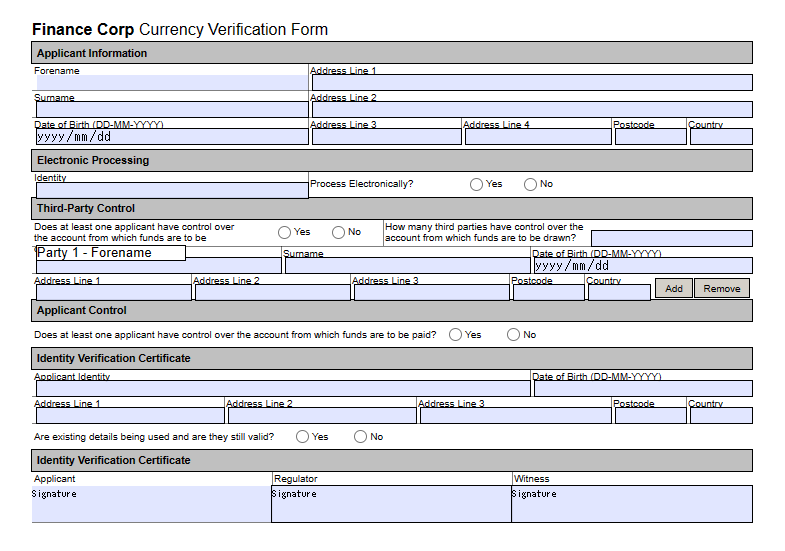This screenshot has width=785, height=551.
Task: Click the third parties count field
Action: [x=672, y=238]
